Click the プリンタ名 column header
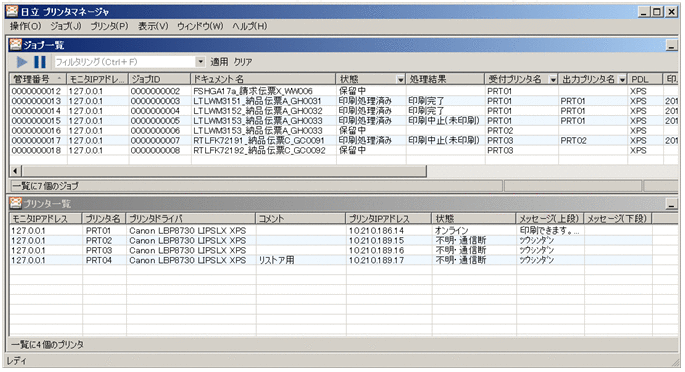This screenshot has height=372, width=685. [104, 218]
